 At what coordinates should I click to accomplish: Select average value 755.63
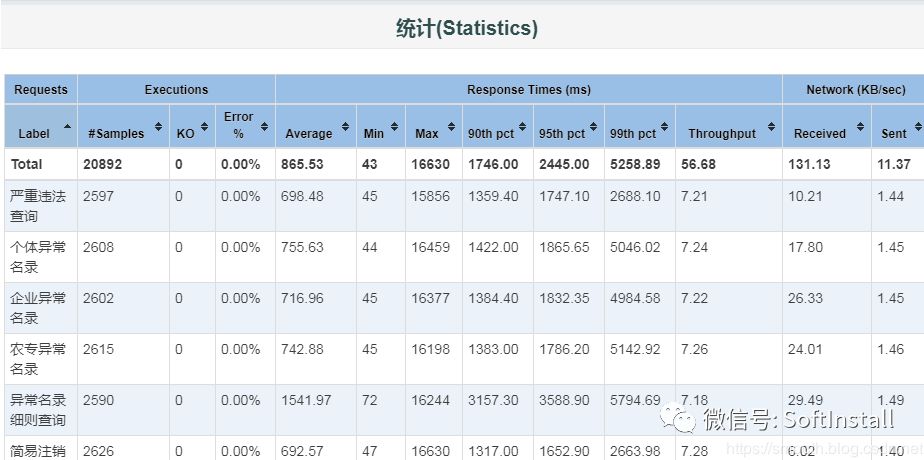pos(302,247)
